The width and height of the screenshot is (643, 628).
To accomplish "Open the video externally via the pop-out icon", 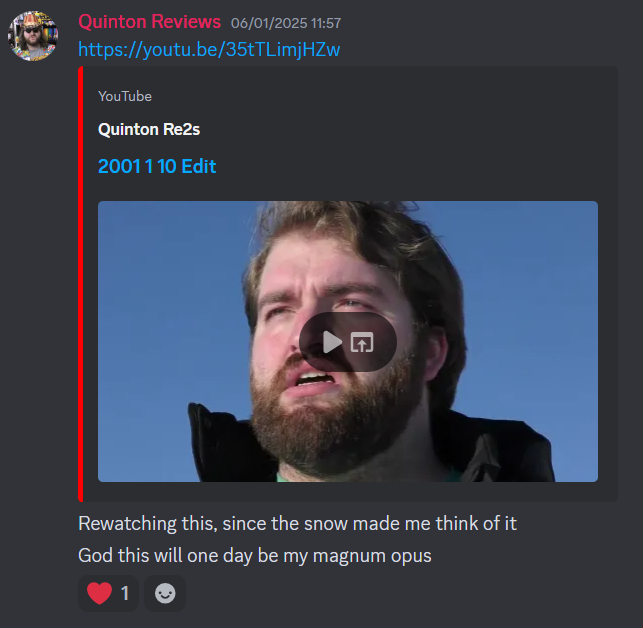I will (x=362, y=342).
